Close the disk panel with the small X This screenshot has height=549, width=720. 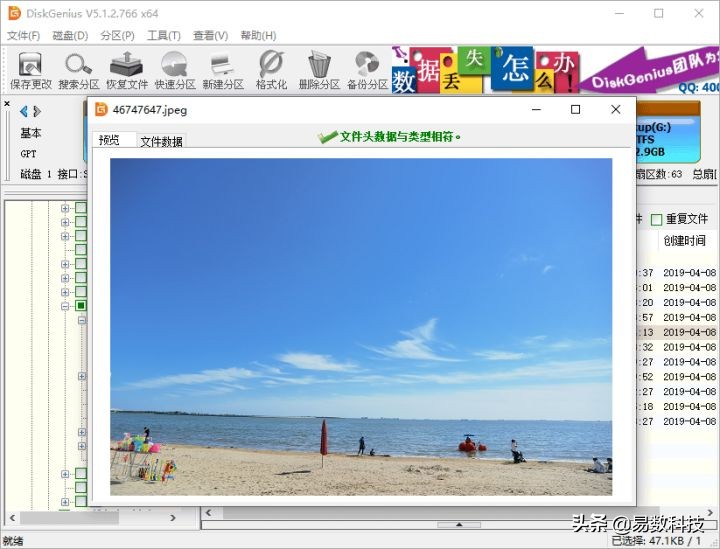click(x=7, y=104)
